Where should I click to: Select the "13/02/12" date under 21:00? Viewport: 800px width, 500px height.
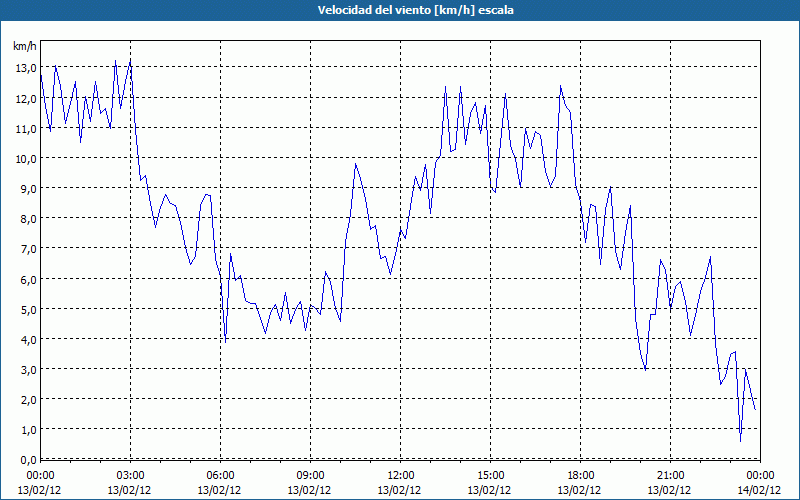click(669, 490)
